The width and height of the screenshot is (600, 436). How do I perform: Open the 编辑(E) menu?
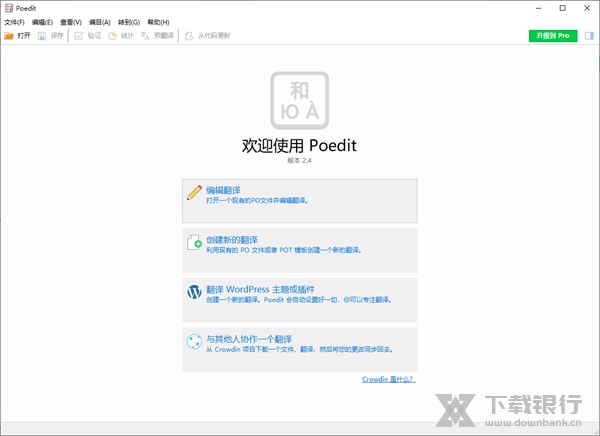coord(43,21)
